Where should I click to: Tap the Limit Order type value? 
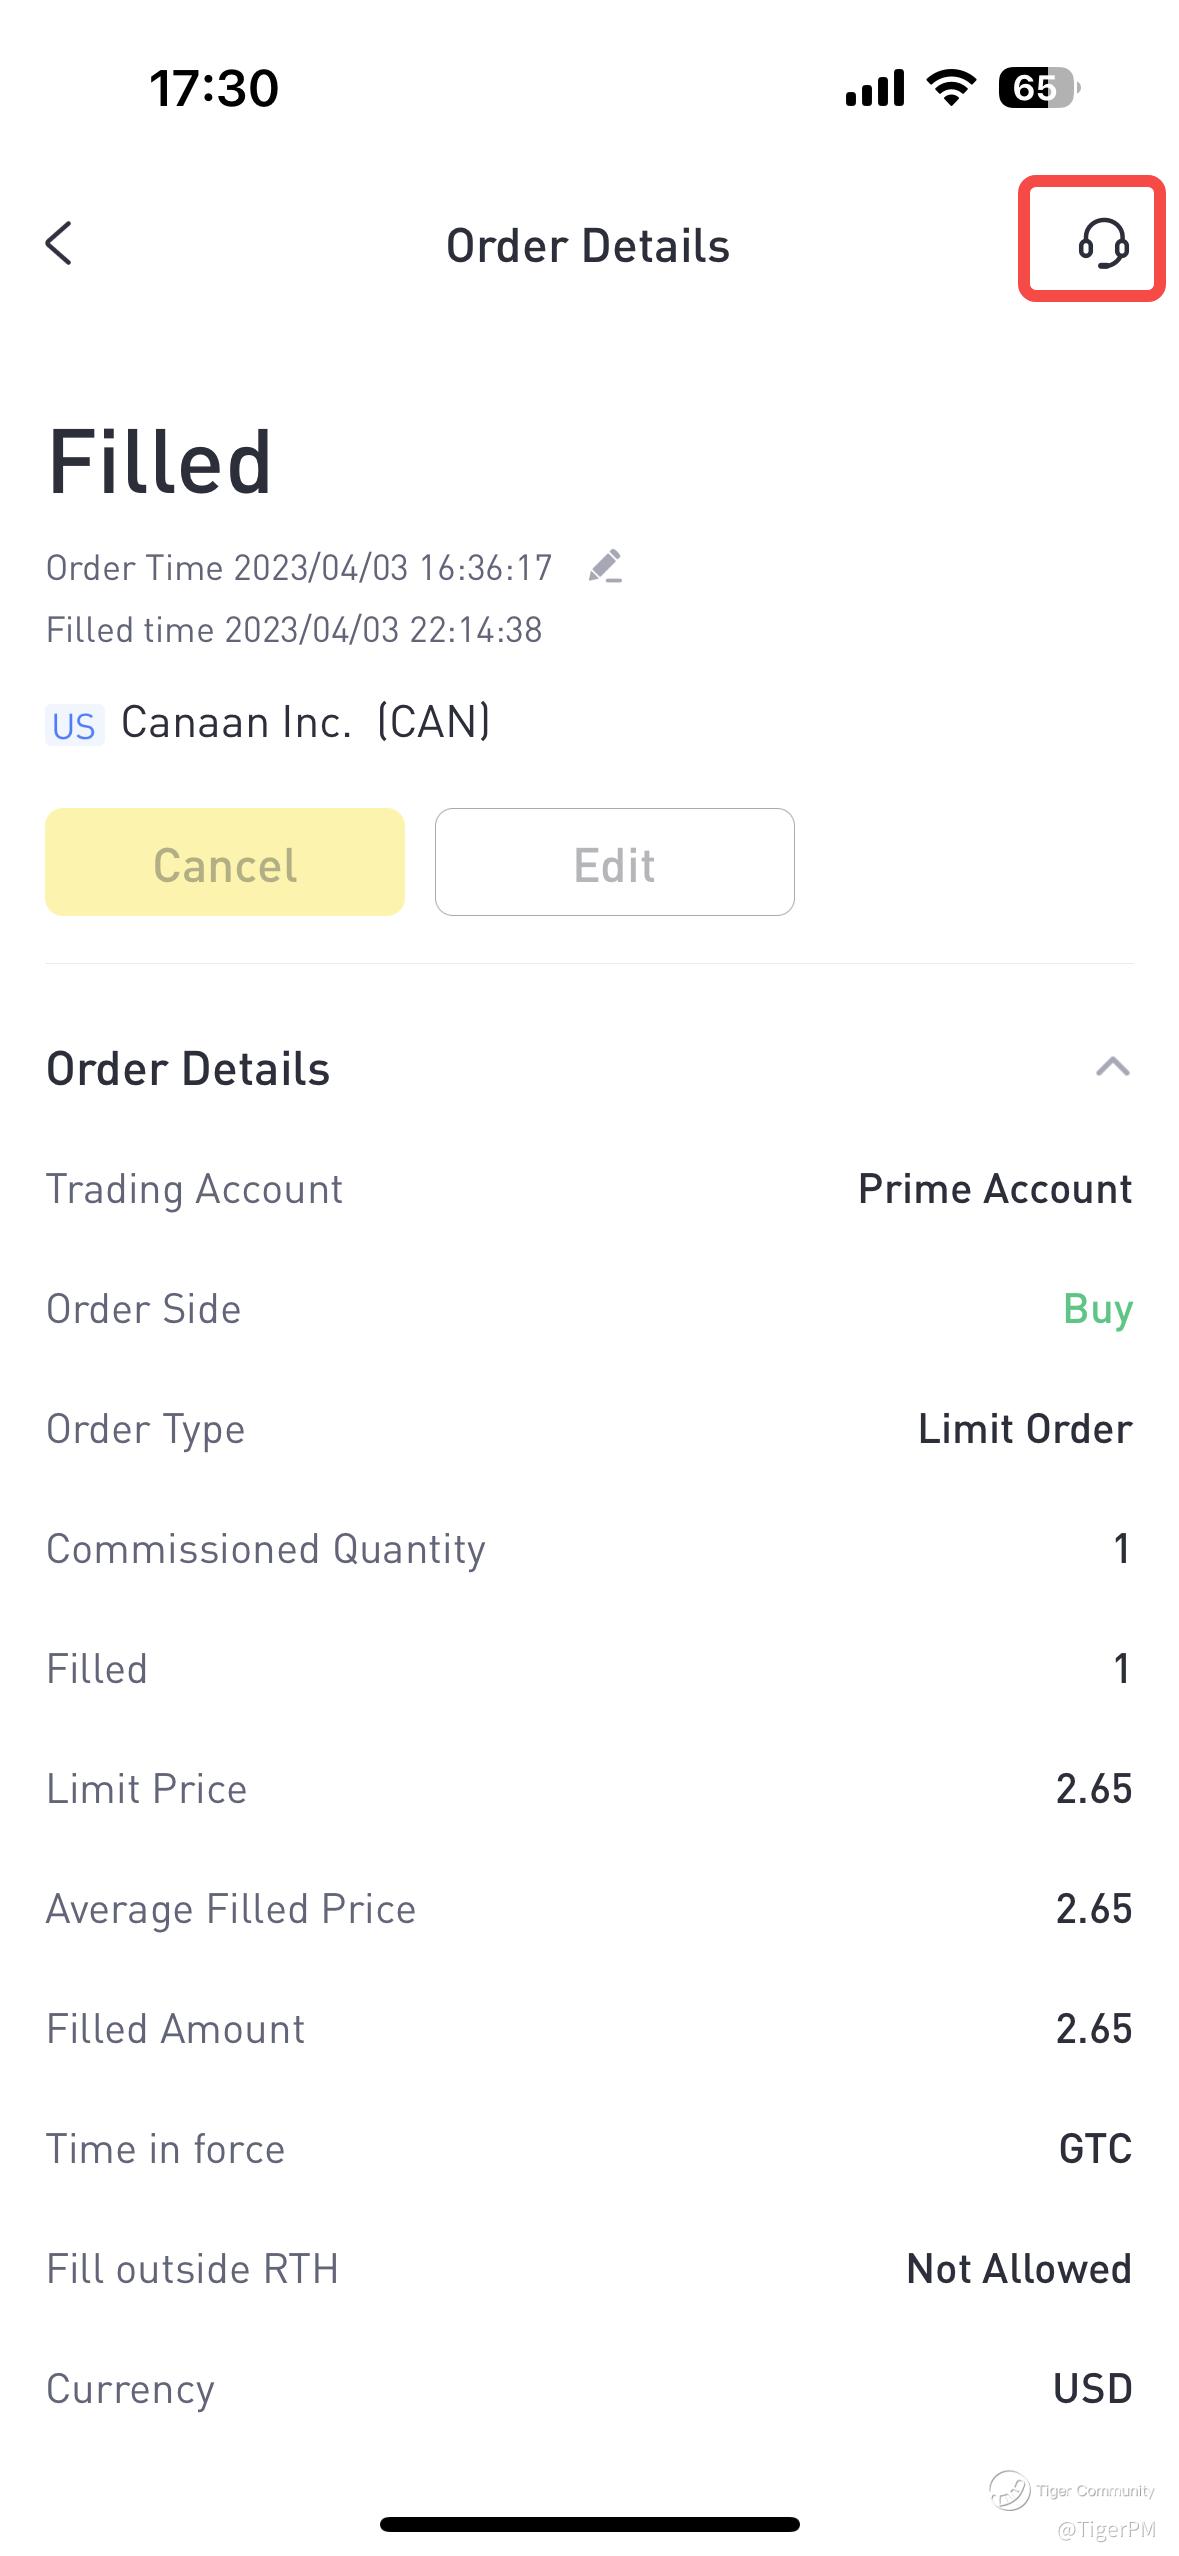1024,1429
